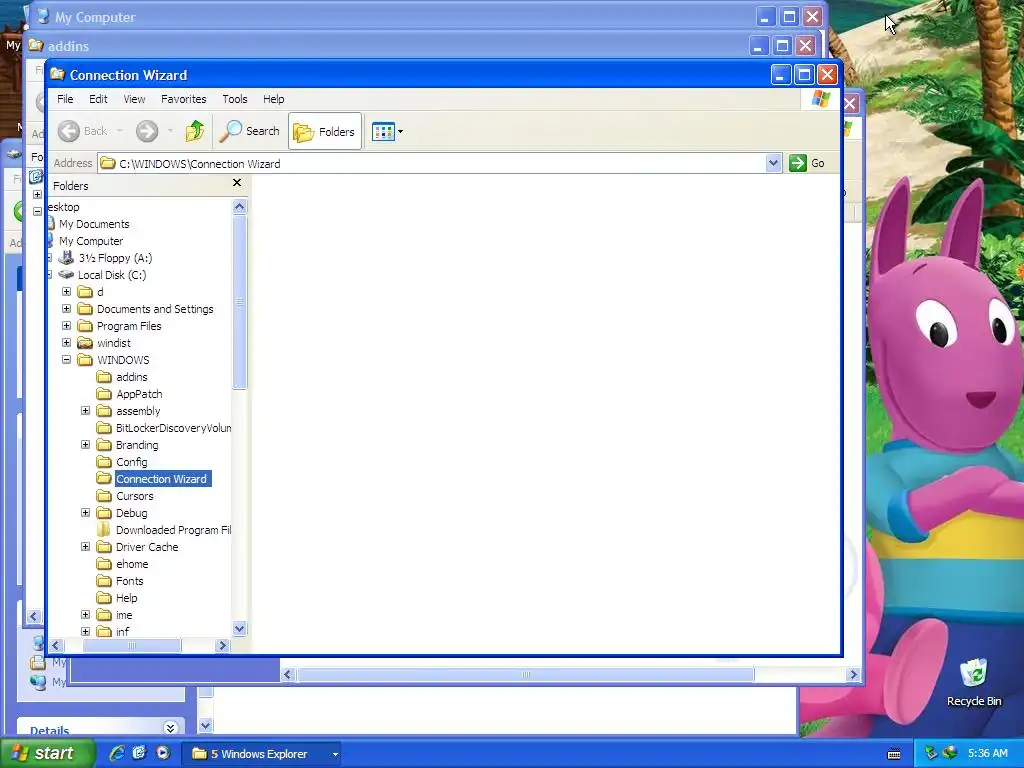Toggle the Folders pane button

[325, 131]
